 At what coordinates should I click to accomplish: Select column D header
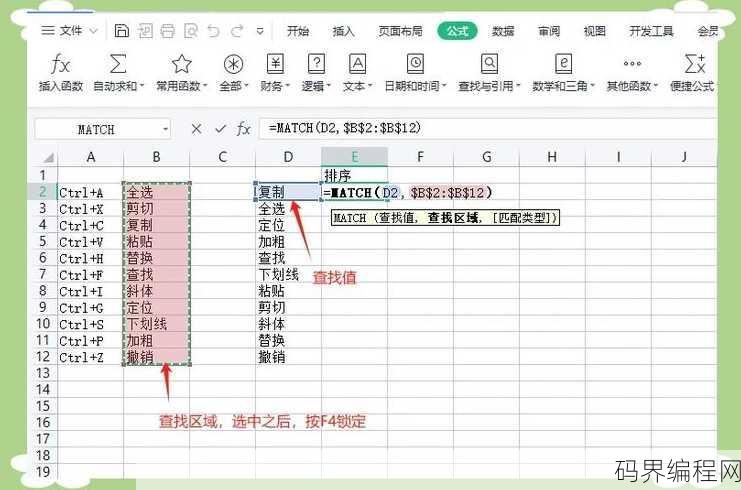(x=288, y=157)
